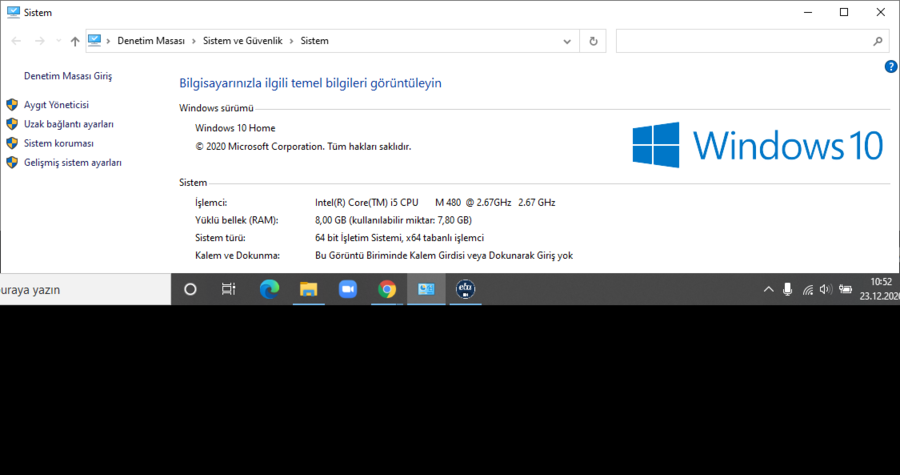Select Sistem ve Güvenlik breadcrumb

(243, 41)
